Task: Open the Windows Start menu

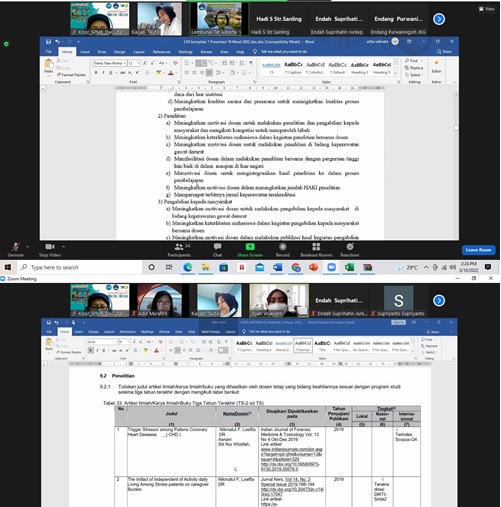Action: click(x=8, y=267)
